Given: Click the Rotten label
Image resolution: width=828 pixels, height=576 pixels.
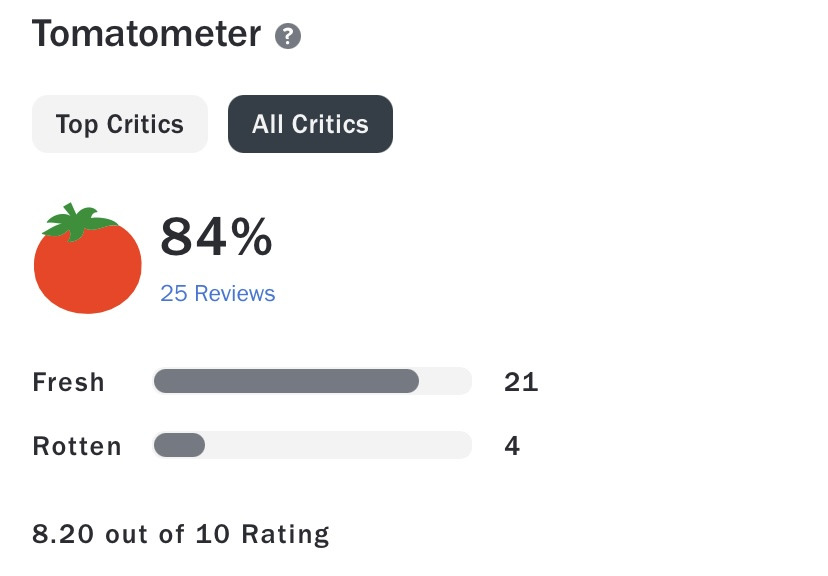Looking at the screenshot, I should [77, 446].
